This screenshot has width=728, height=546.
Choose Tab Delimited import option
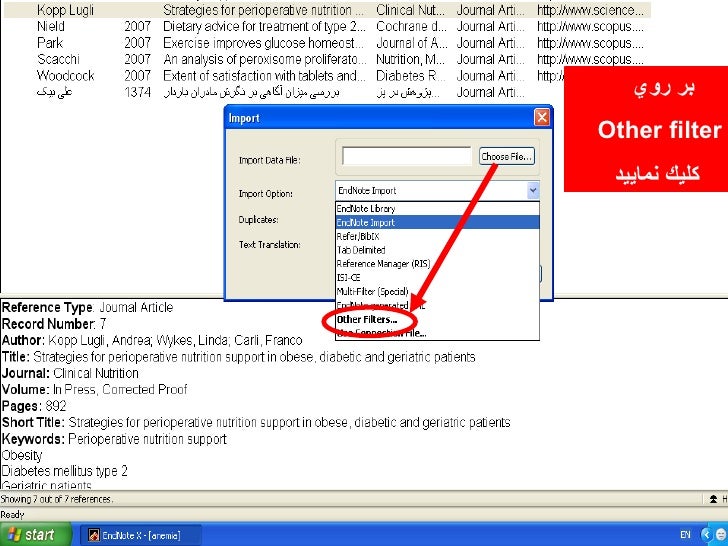(437, 250)
